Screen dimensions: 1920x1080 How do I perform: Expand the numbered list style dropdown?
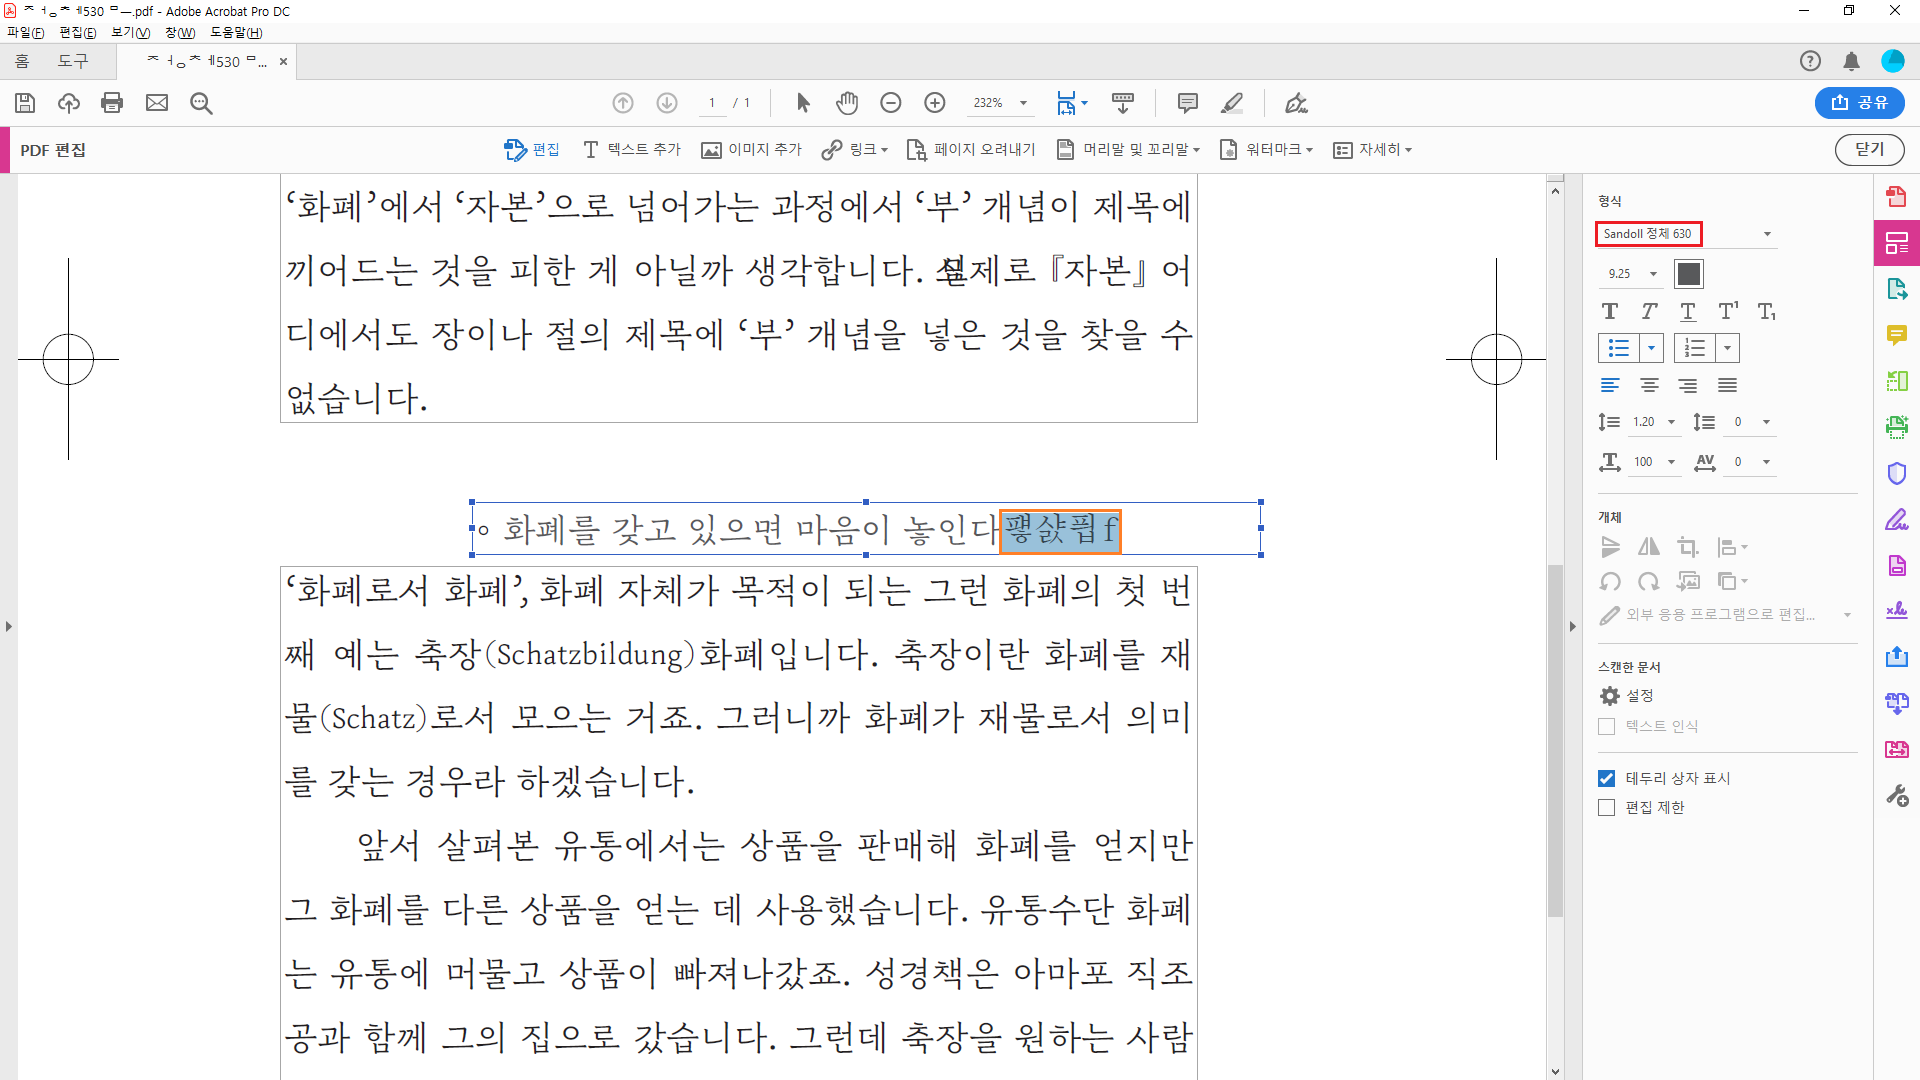pos(1727,348)
